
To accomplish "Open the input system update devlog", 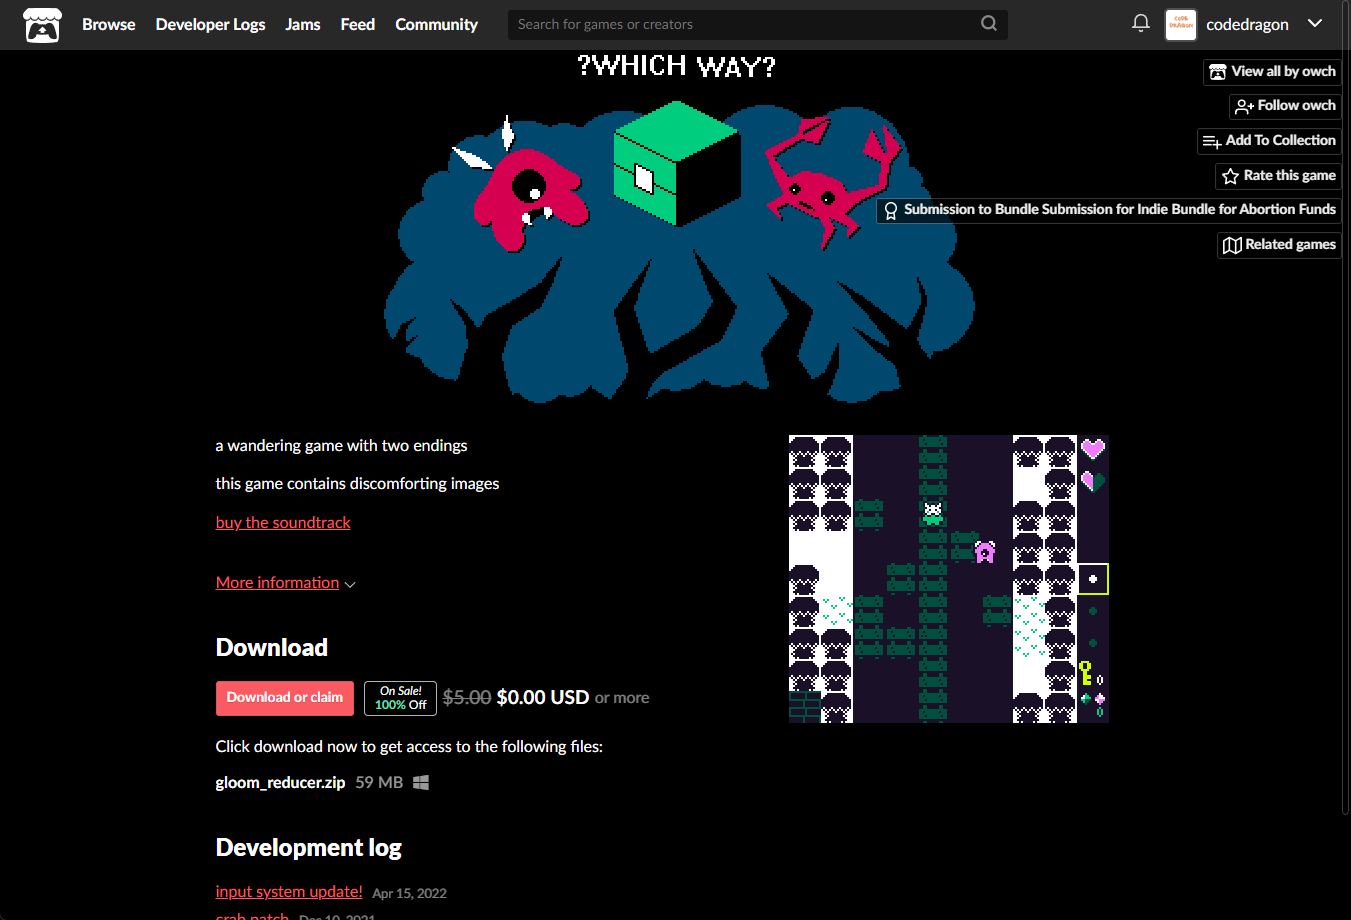I will click(x=289, y=892).
